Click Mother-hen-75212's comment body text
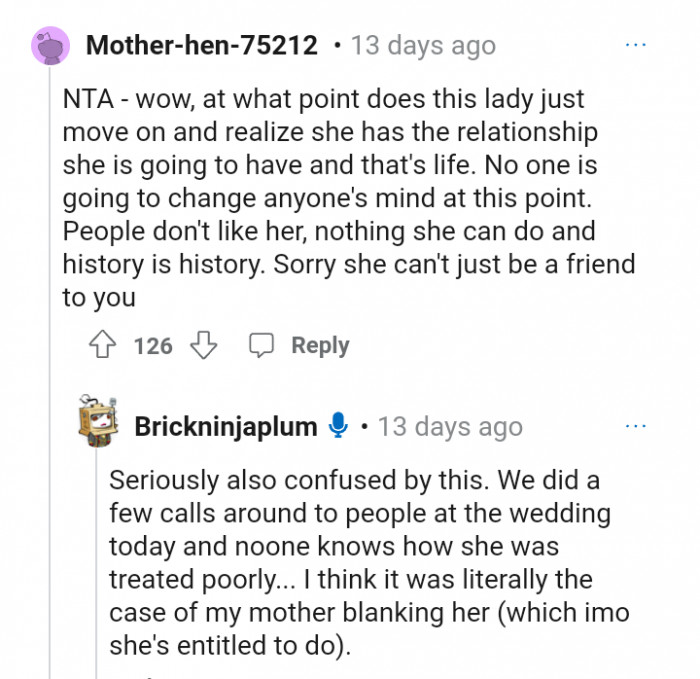 (340, 200)
